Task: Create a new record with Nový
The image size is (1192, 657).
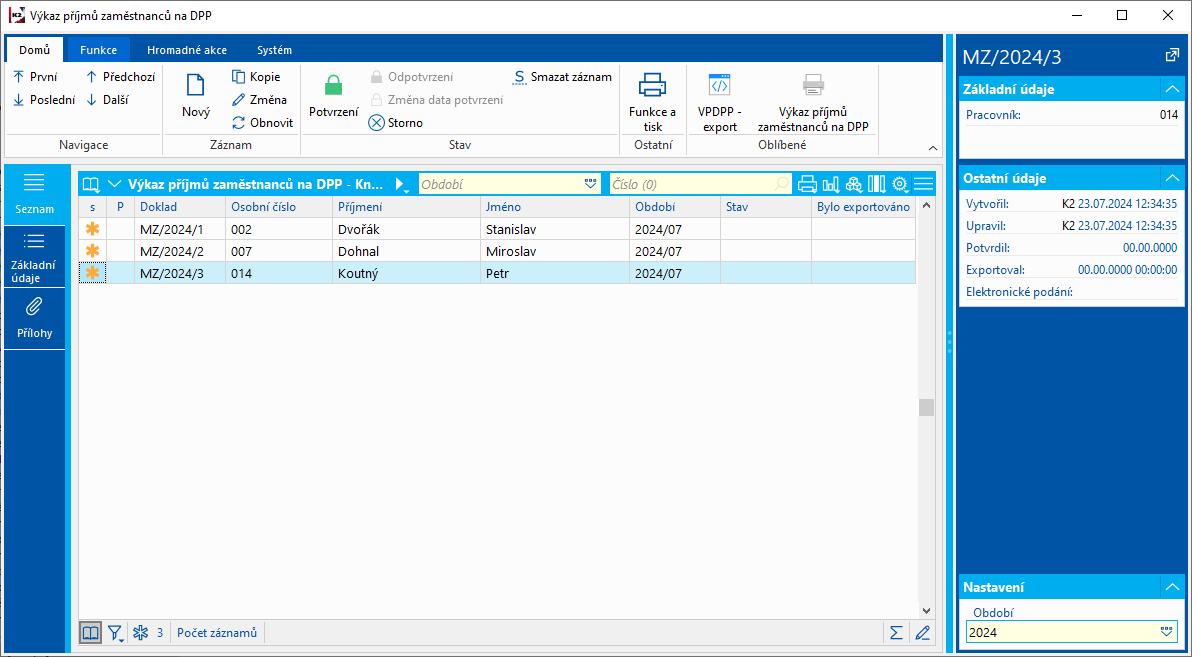Action: [196, 98]
